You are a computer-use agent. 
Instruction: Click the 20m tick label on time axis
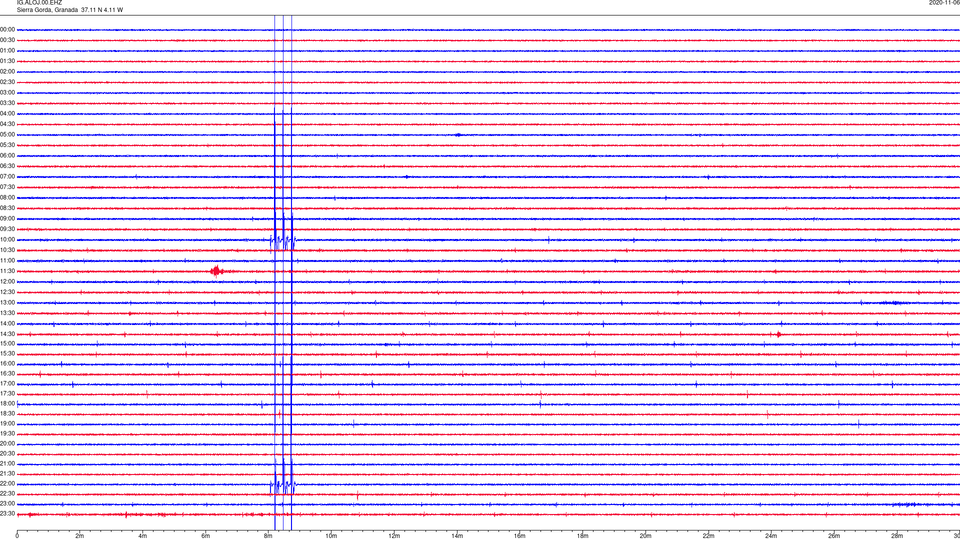(645, 536)
